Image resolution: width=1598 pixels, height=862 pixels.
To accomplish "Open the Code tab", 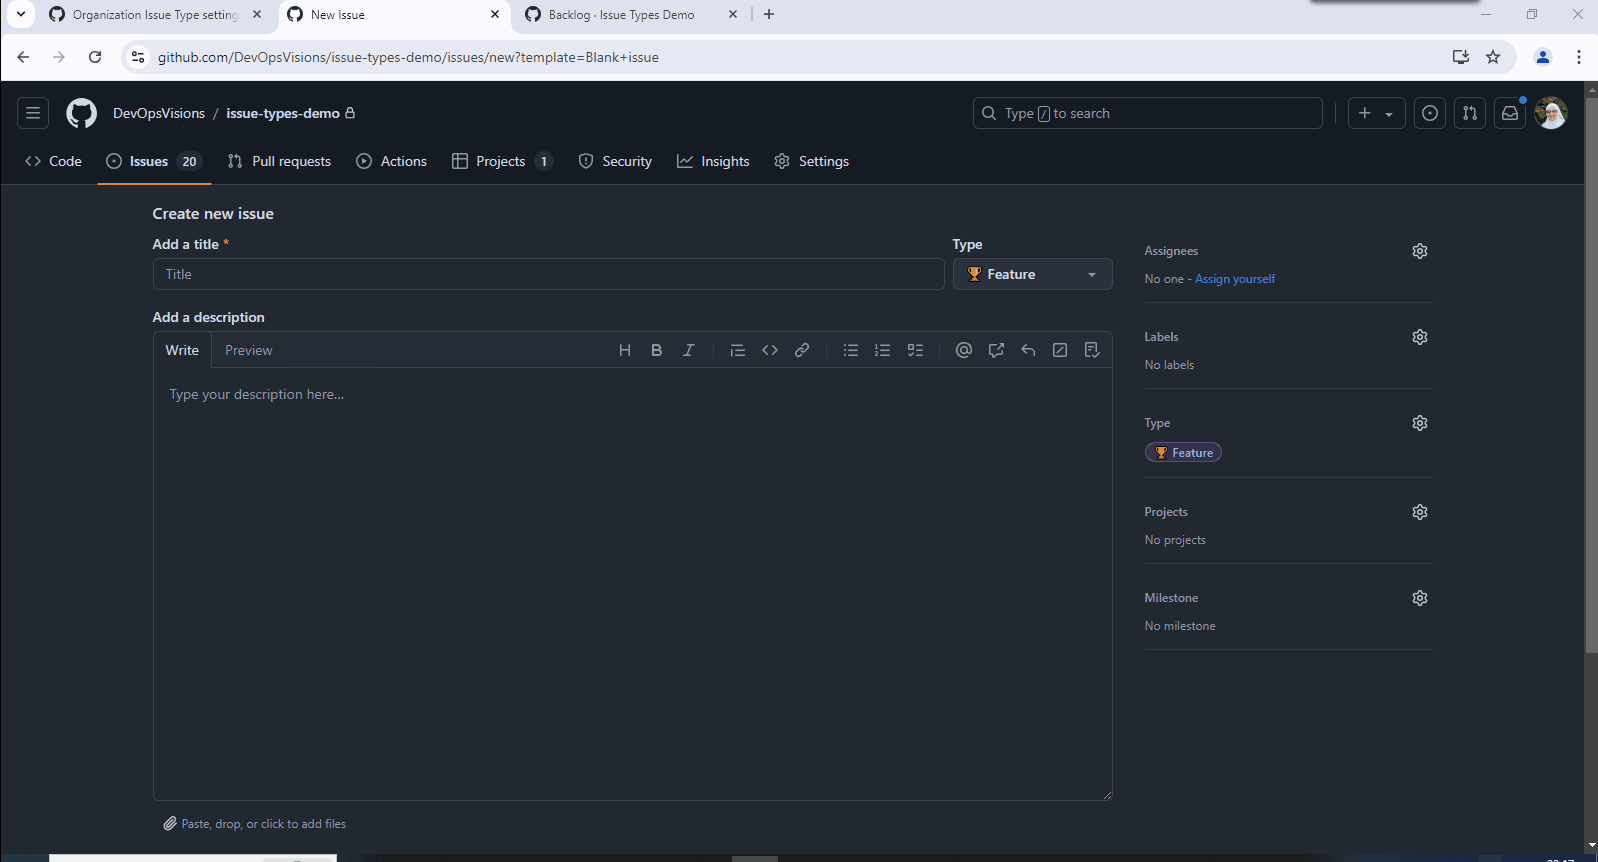I will (54, 161).
